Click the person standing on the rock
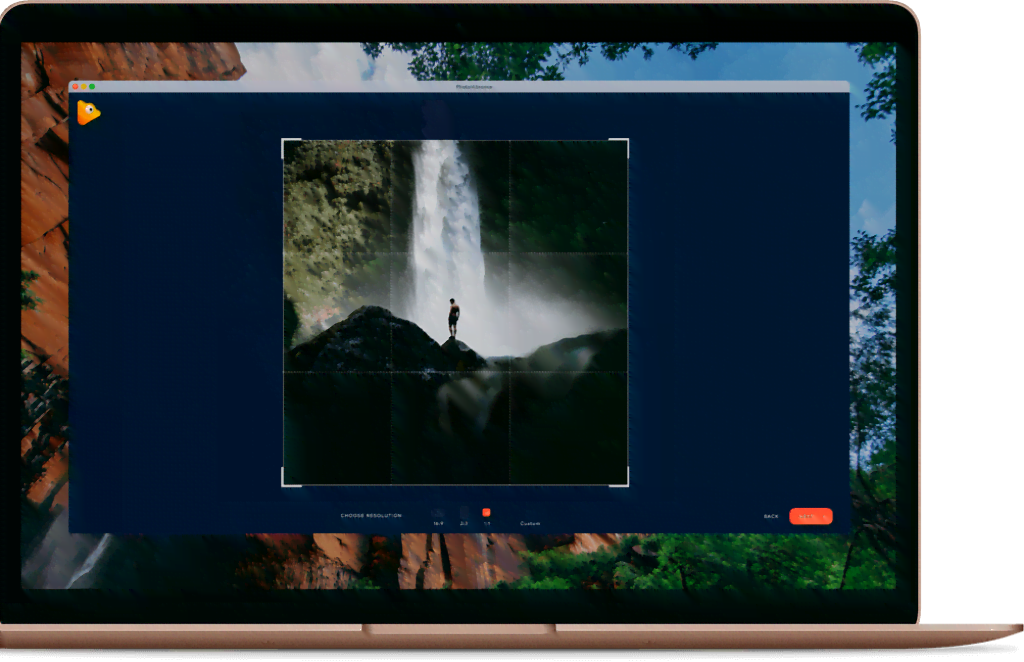 452,315
